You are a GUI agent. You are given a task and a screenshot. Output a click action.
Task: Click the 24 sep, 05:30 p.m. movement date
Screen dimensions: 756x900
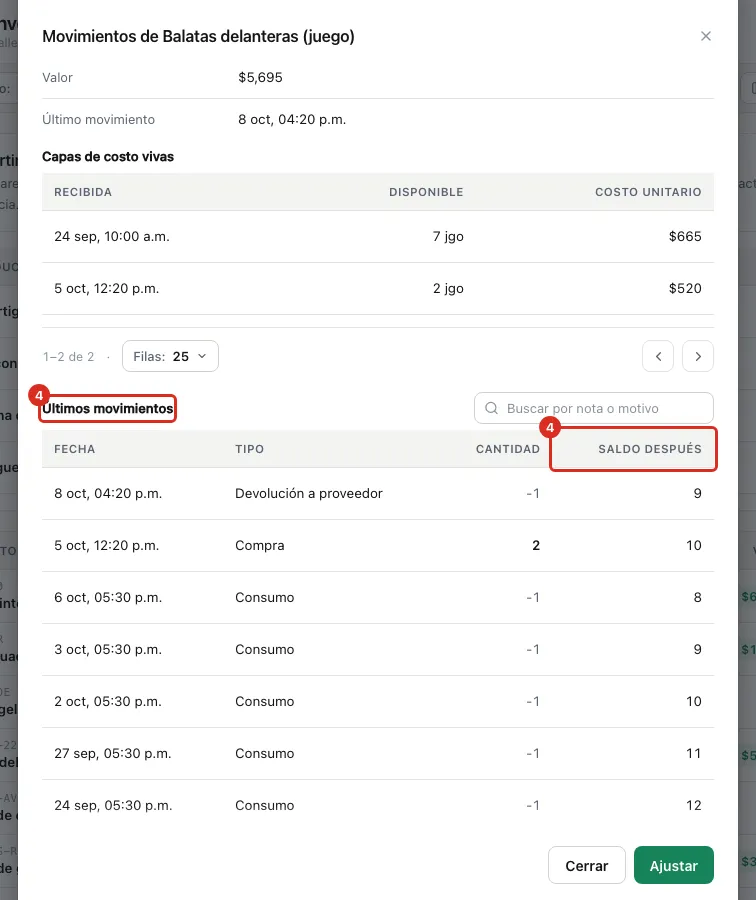pyautogui.click(x=113, y=805)
